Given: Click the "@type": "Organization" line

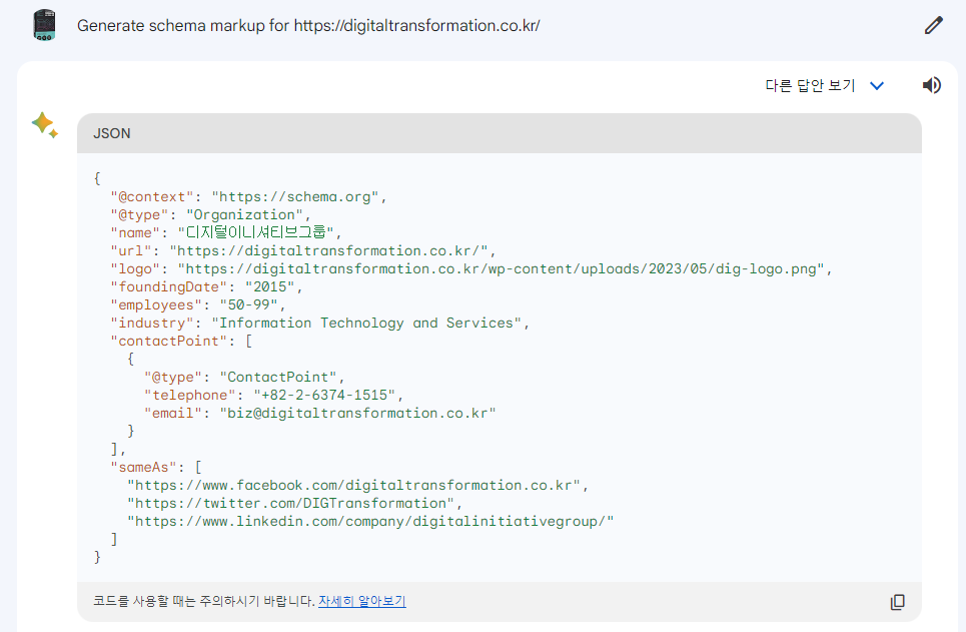Looking at the screenshot, I should coord(210,214).
